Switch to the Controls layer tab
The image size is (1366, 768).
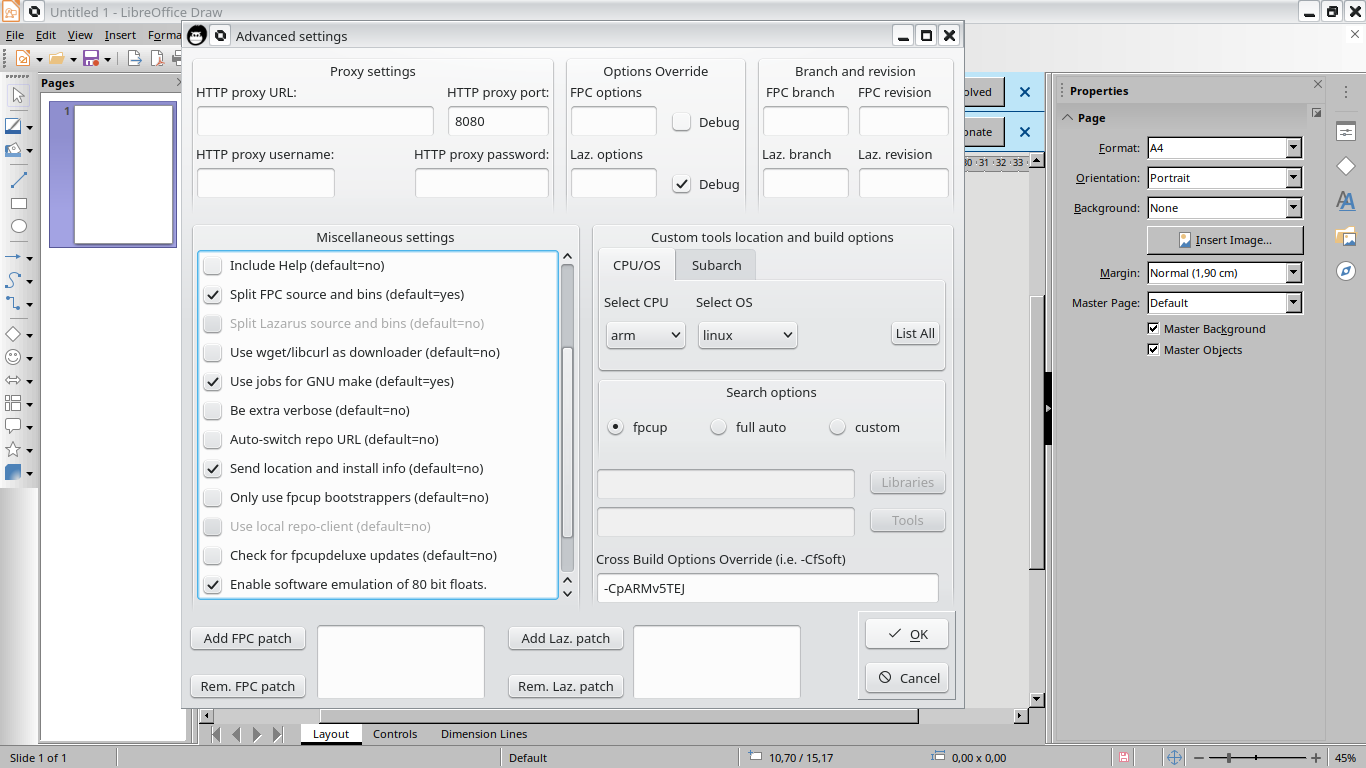tap(395, 734)
